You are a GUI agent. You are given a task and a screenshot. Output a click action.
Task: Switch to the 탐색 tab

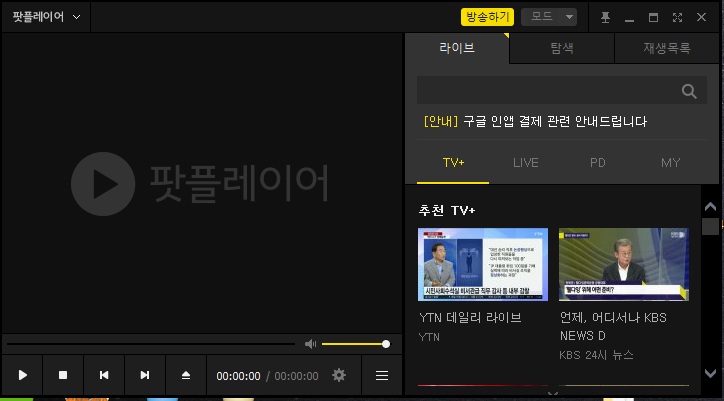coord(562,48)
